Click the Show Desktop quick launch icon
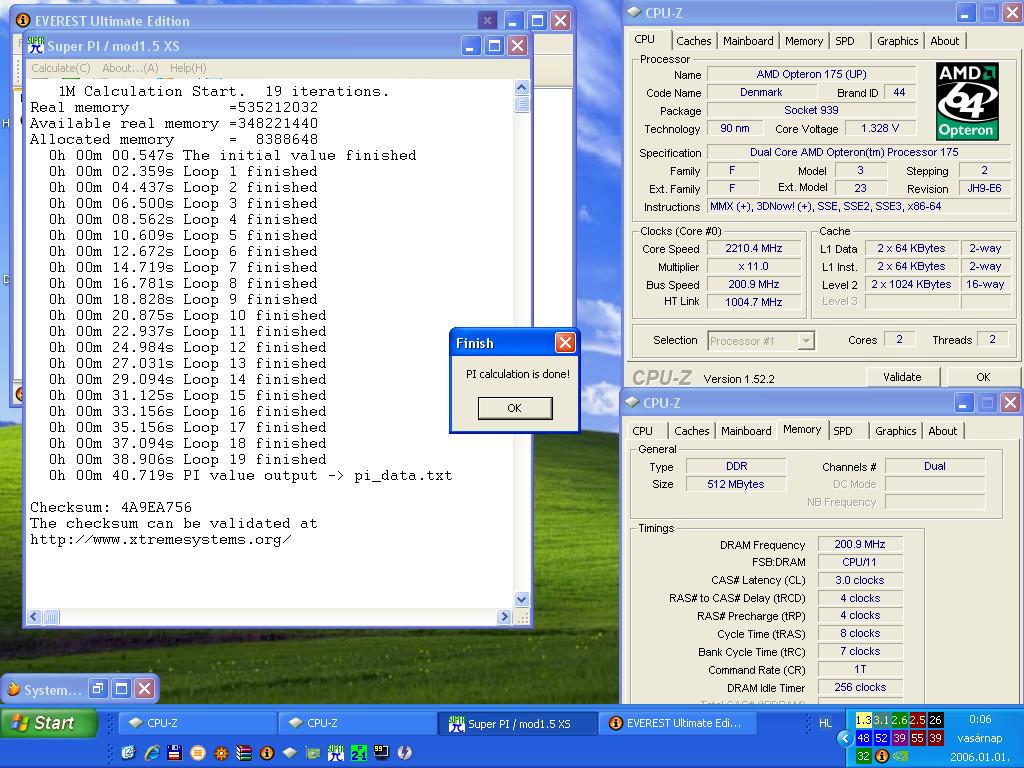Image resolution: width=1024 pixels, height=768 pixels. pos(128,752)
